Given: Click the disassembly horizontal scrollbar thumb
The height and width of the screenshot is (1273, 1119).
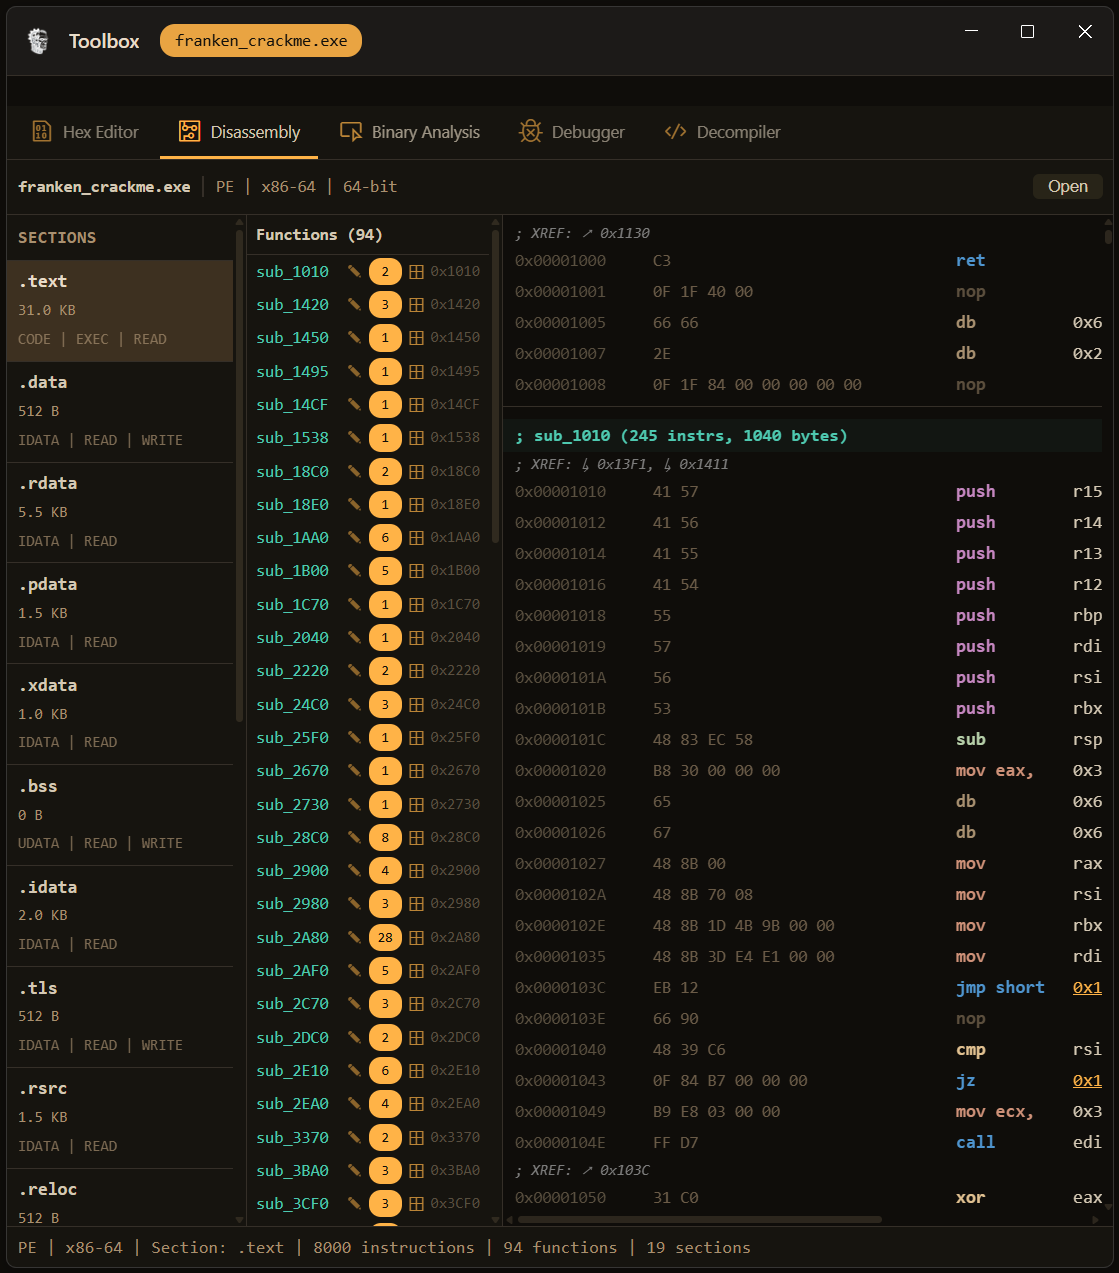Looking at the screenshot, I should pyautogui.click(x=699, y=1219).
